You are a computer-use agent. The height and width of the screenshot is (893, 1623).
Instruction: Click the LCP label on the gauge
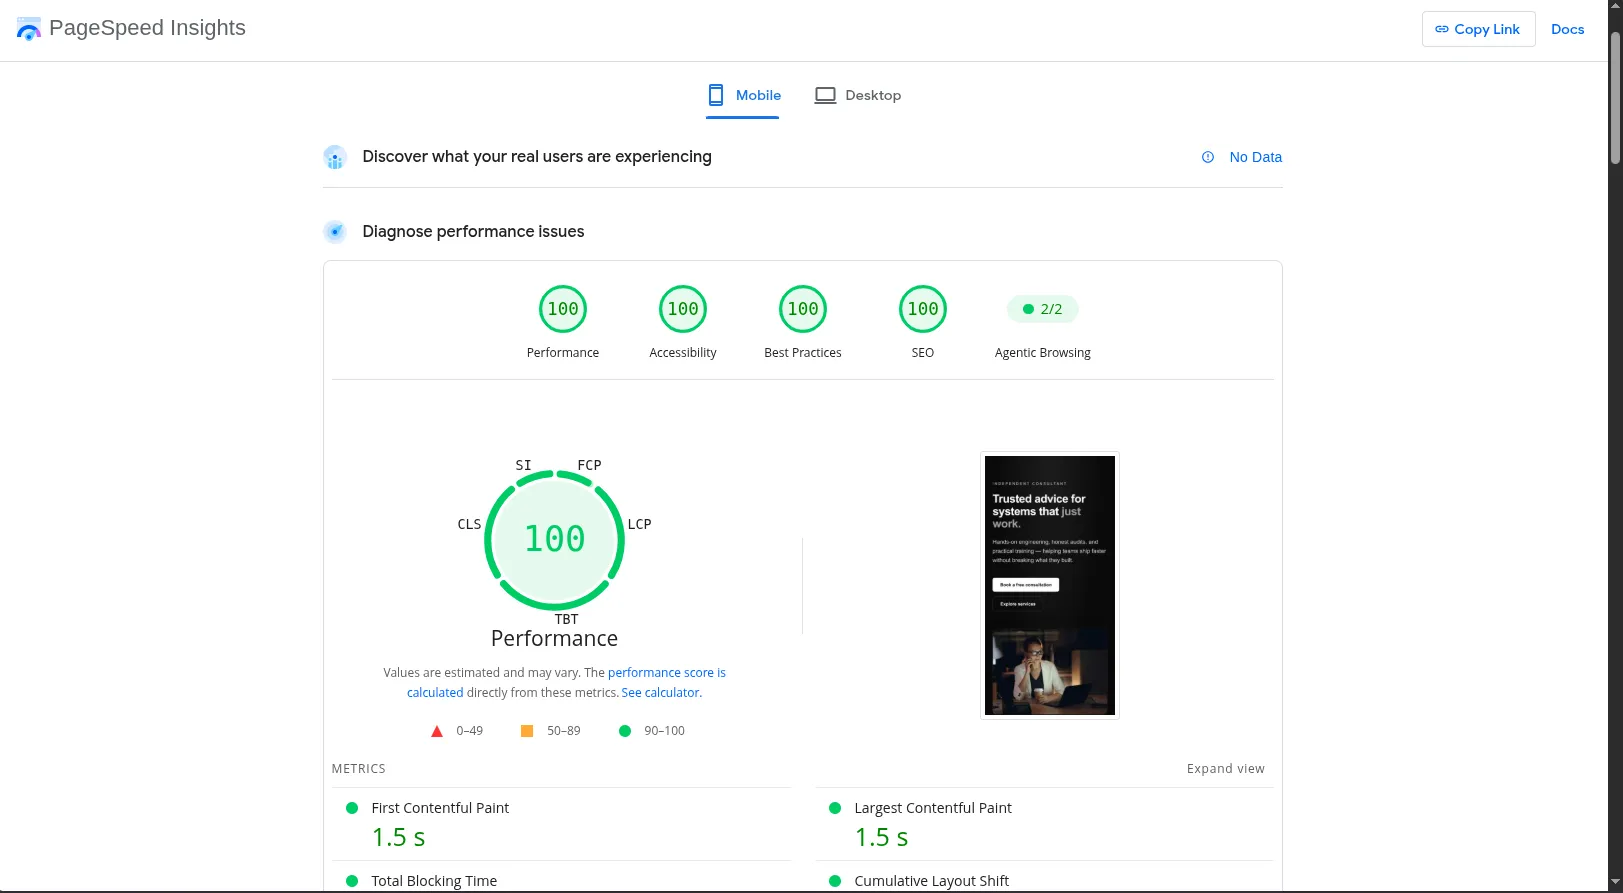click(x=639, y=524)
